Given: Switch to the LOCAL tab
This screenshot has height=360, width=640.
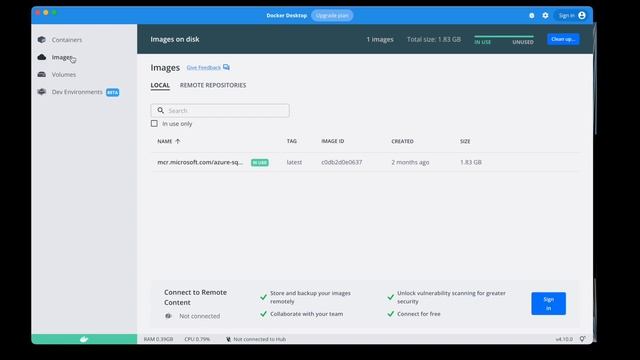Looking at the screenshot, I should (160, 85).
